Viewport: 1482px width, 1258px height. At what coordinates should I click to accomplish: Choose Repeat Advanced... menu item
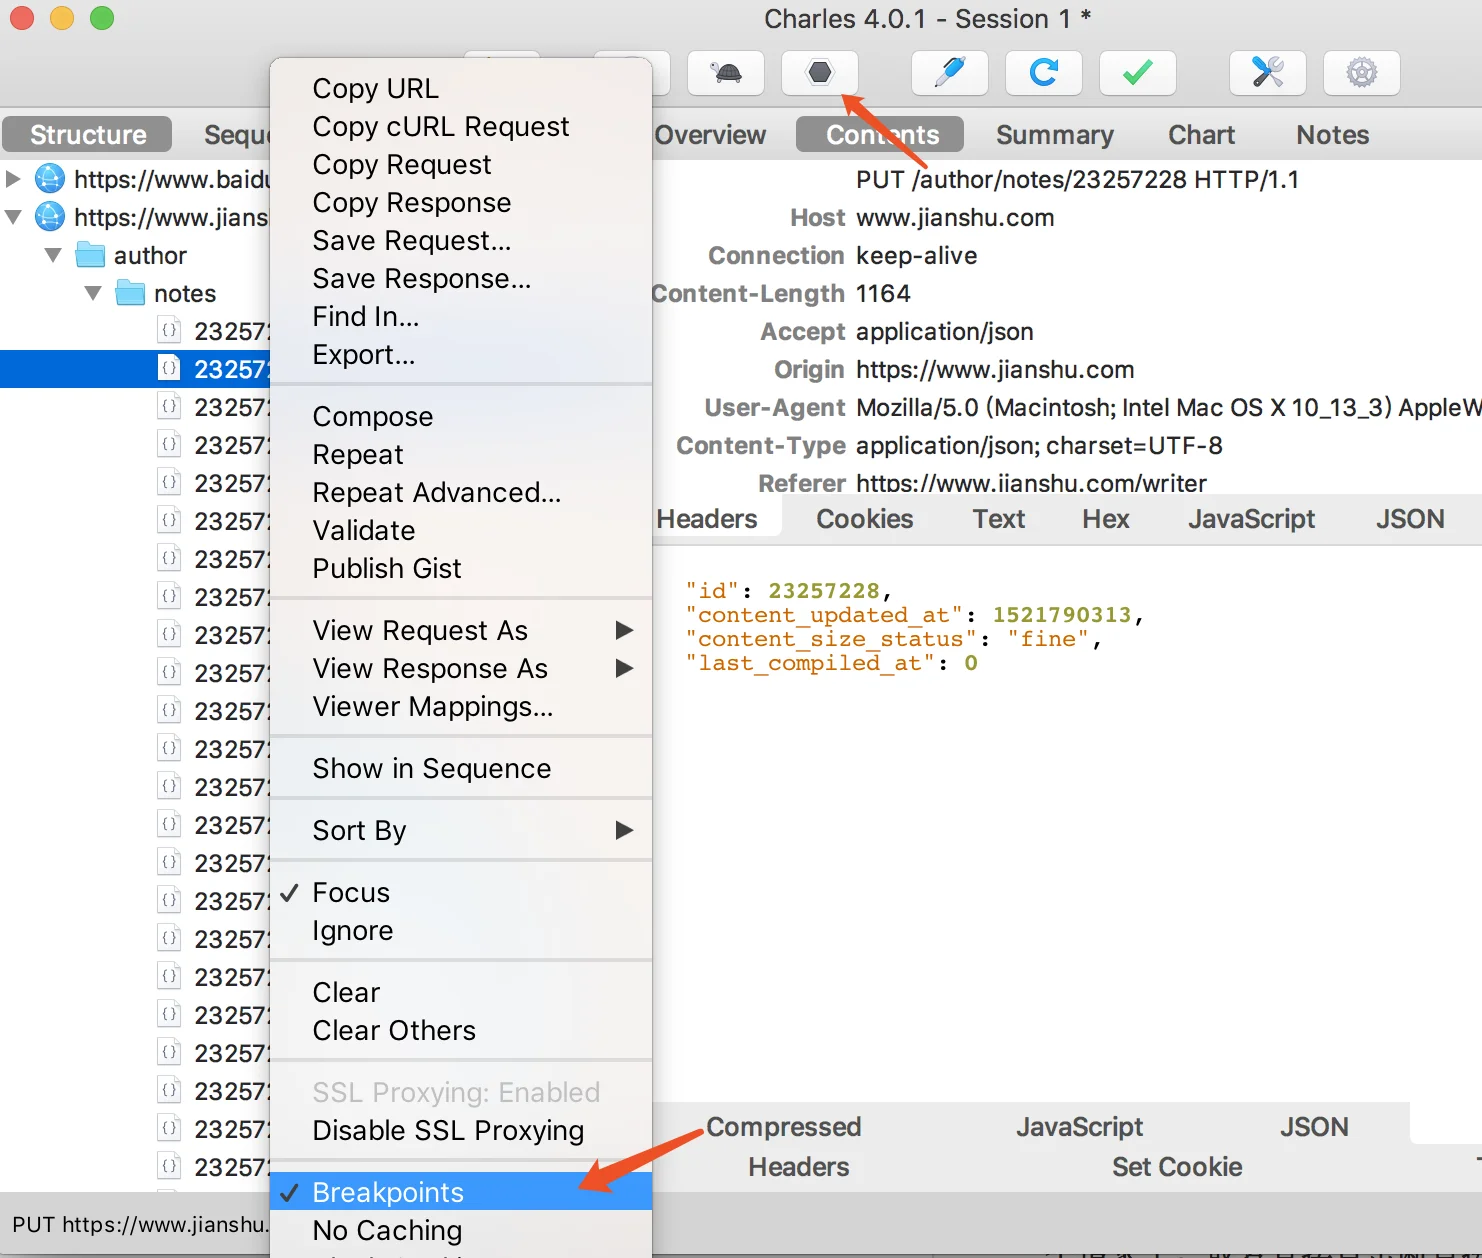[461, 492]
